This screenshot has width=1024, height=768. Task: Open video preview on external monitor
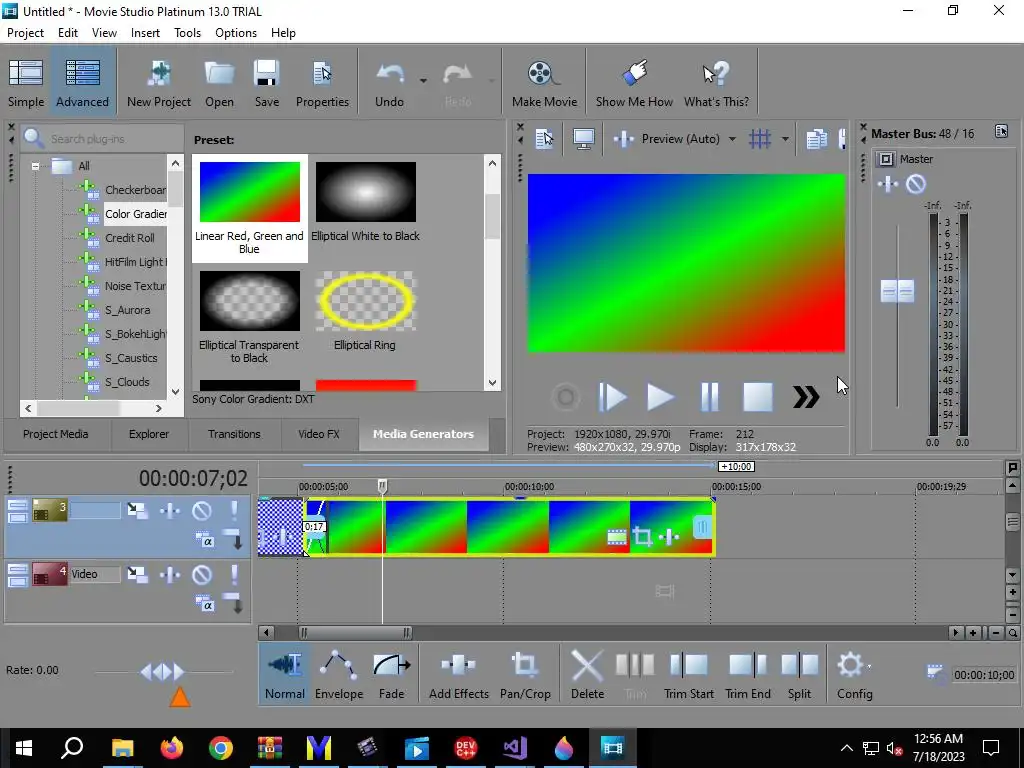583,138
